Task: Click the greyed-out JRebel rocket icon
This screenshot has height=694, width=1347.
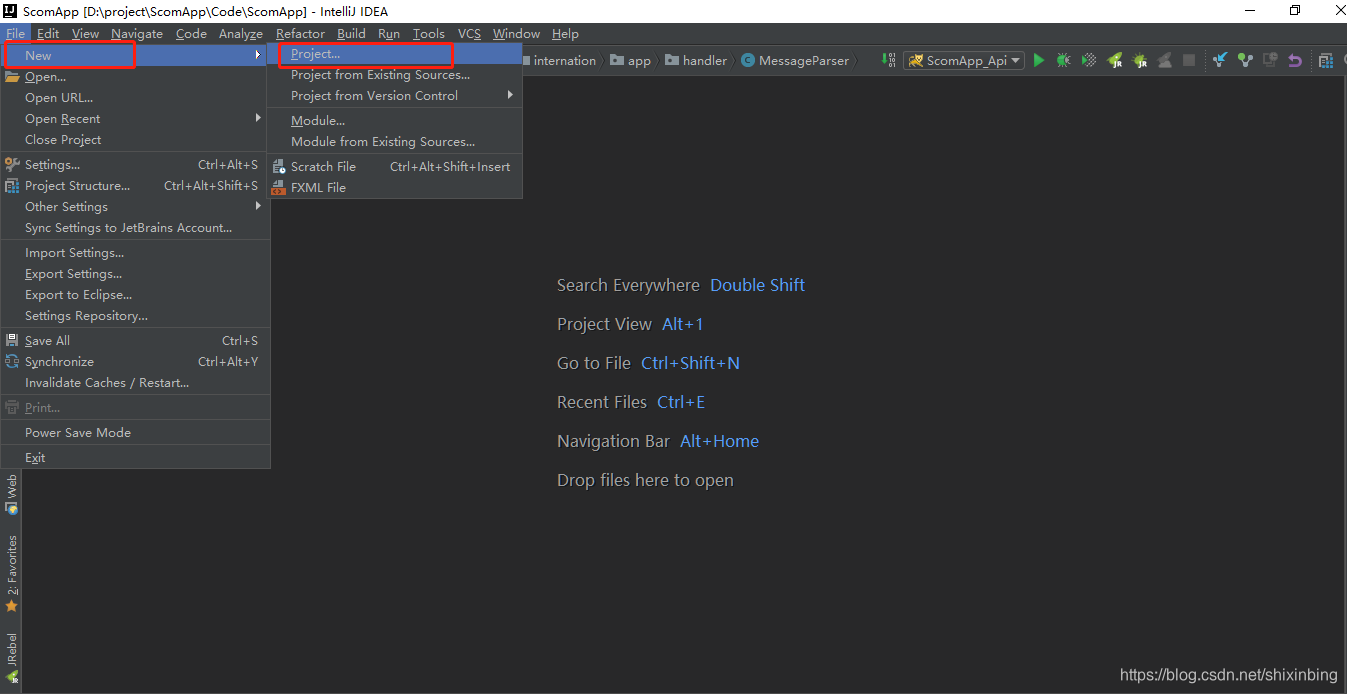Action: [x=1165, y=60]
